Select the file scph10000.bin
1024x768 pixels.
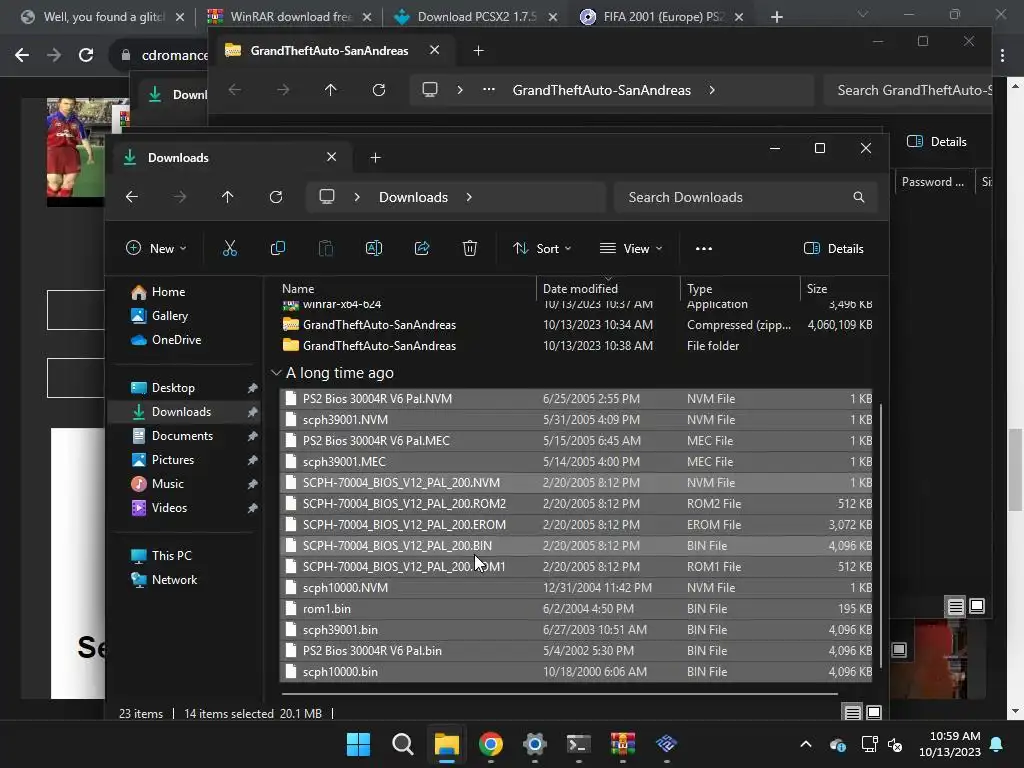click(x=576, y=671)
